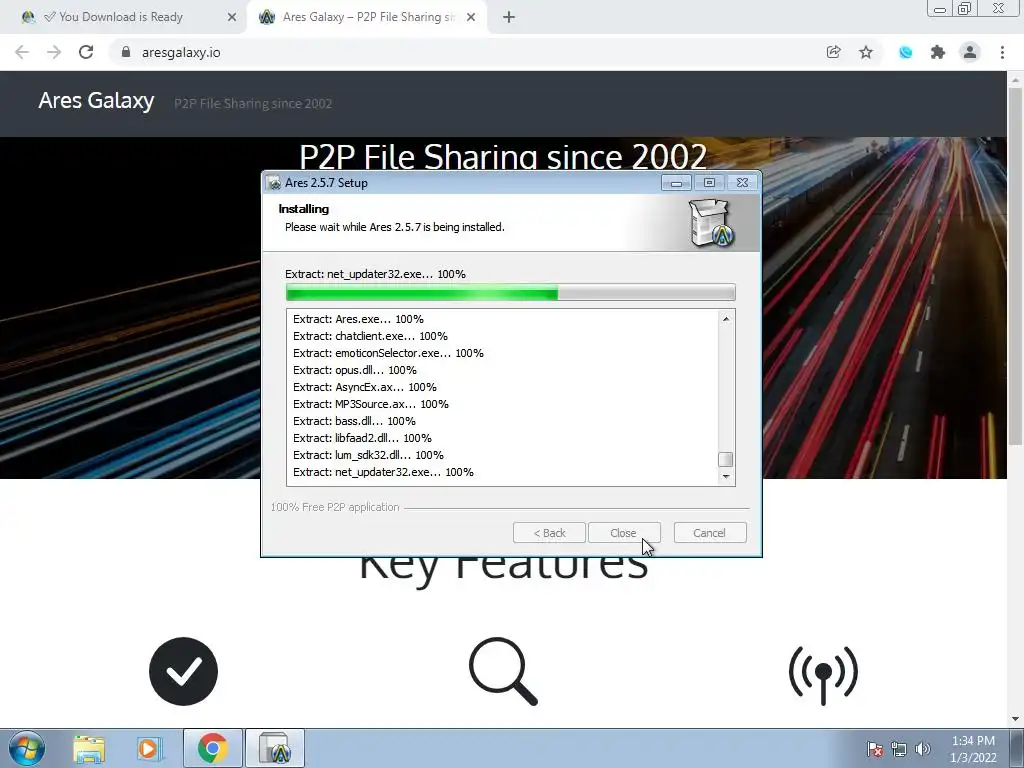Image resolution: width=1024 pixels, height=768 pixels.
Task: Minimize the Chrome window
Action: coord(940,9)
